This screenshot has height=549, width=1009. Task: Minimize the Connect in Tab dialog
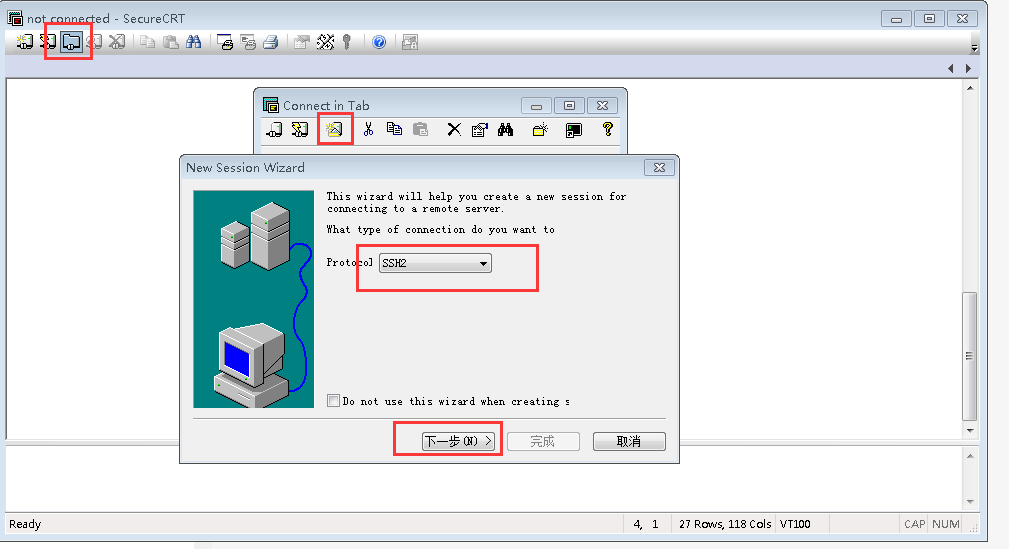[x=537, y=106]
